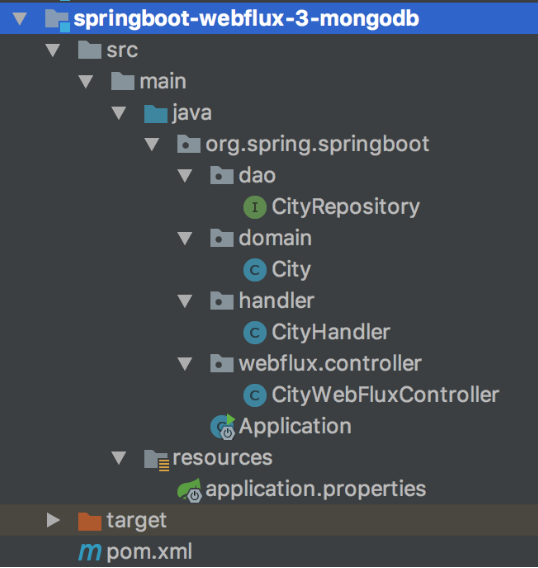The width and height of the screenshot is (538, 568).
Task: Click the springboot-webflux-3-mongodb module icon
Action: pyautogui.click(x=57, y=20)
